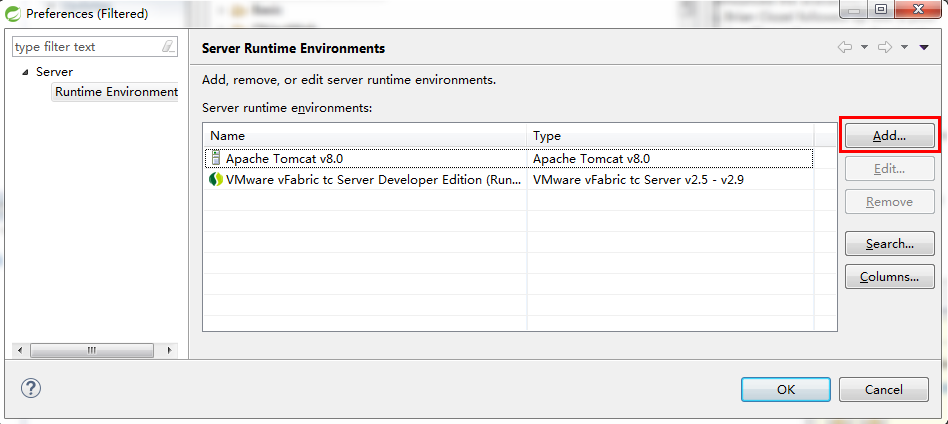Screen dimensions: 948x424
Task: Go forward with the right arrow icon
Action: pyautogui.click(x=885, y=47)
